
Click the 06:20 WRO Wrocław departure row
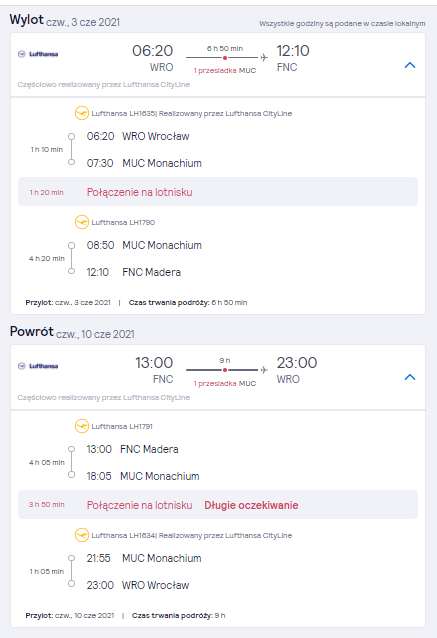tap(138, 136)
